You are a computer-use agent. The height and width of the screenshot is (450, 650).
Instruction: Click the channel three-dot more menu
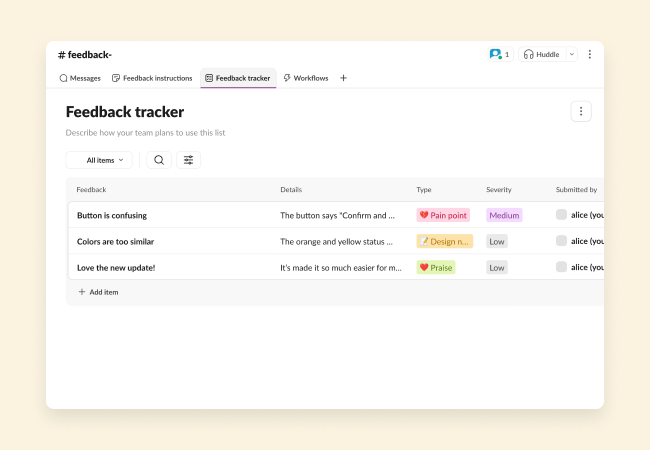pyautogui.click(x=590, y=54)
